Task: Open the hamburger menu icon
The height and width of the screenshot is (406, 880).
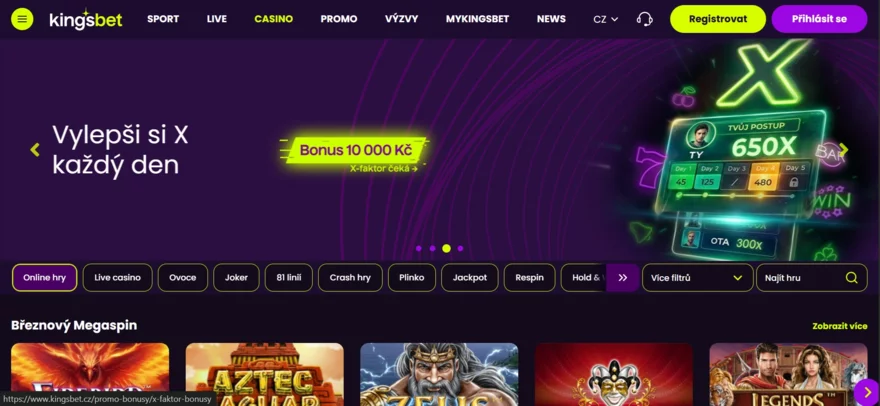Action: point(22,19)
